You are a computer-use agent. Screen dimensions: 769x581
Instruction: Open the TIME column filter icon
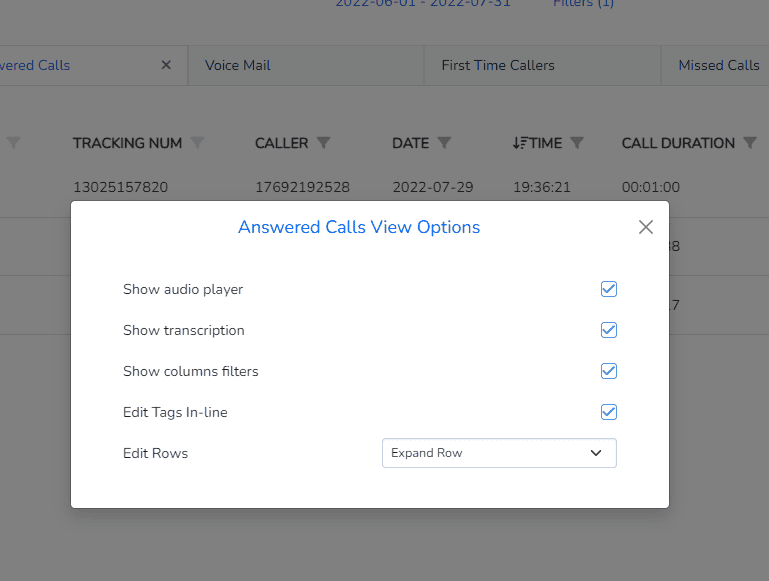click(x=577, y=143)
